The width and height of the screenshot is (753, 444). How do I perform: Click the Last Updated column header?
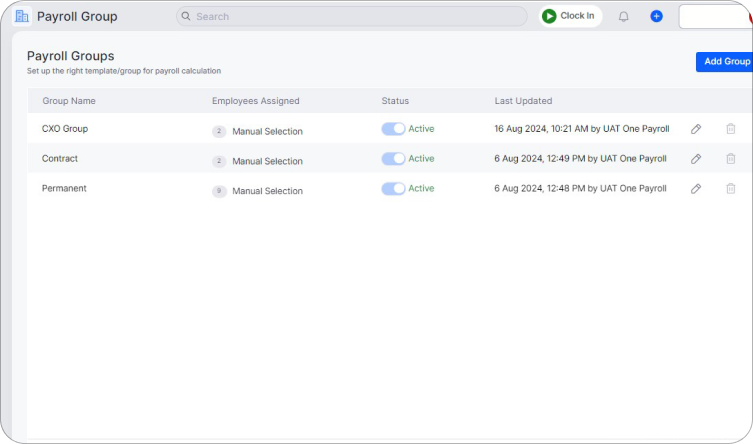point(523,101)
